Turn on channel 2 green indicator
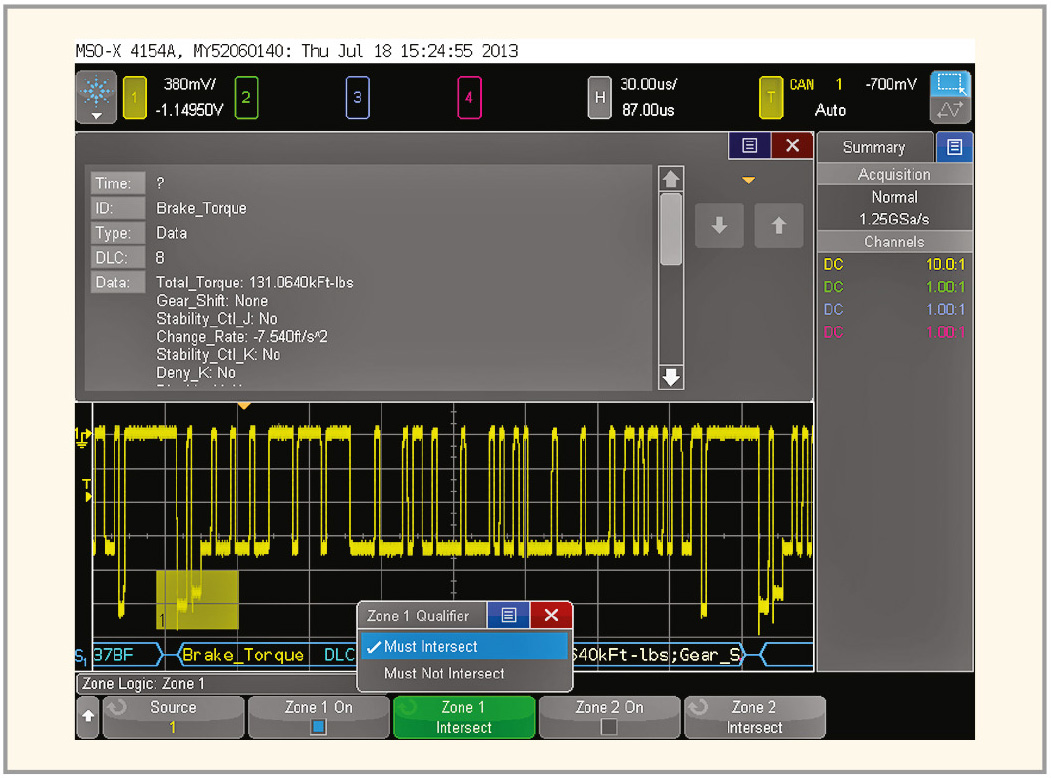 247,97
